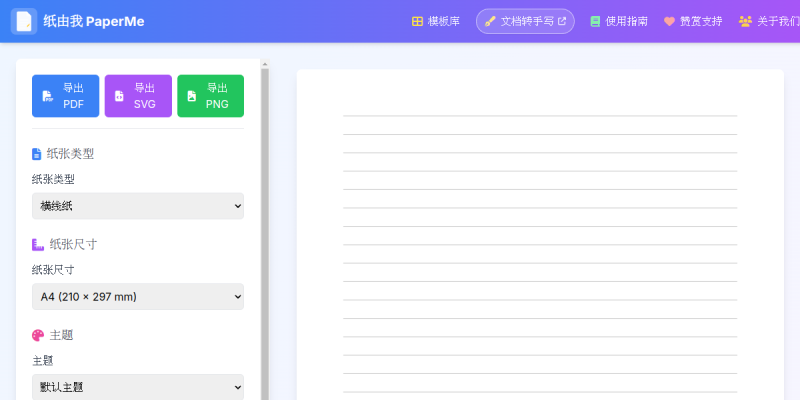Open the 关于我们 page
The width and height of the screenshot is (800, 400).
(769, 21)
